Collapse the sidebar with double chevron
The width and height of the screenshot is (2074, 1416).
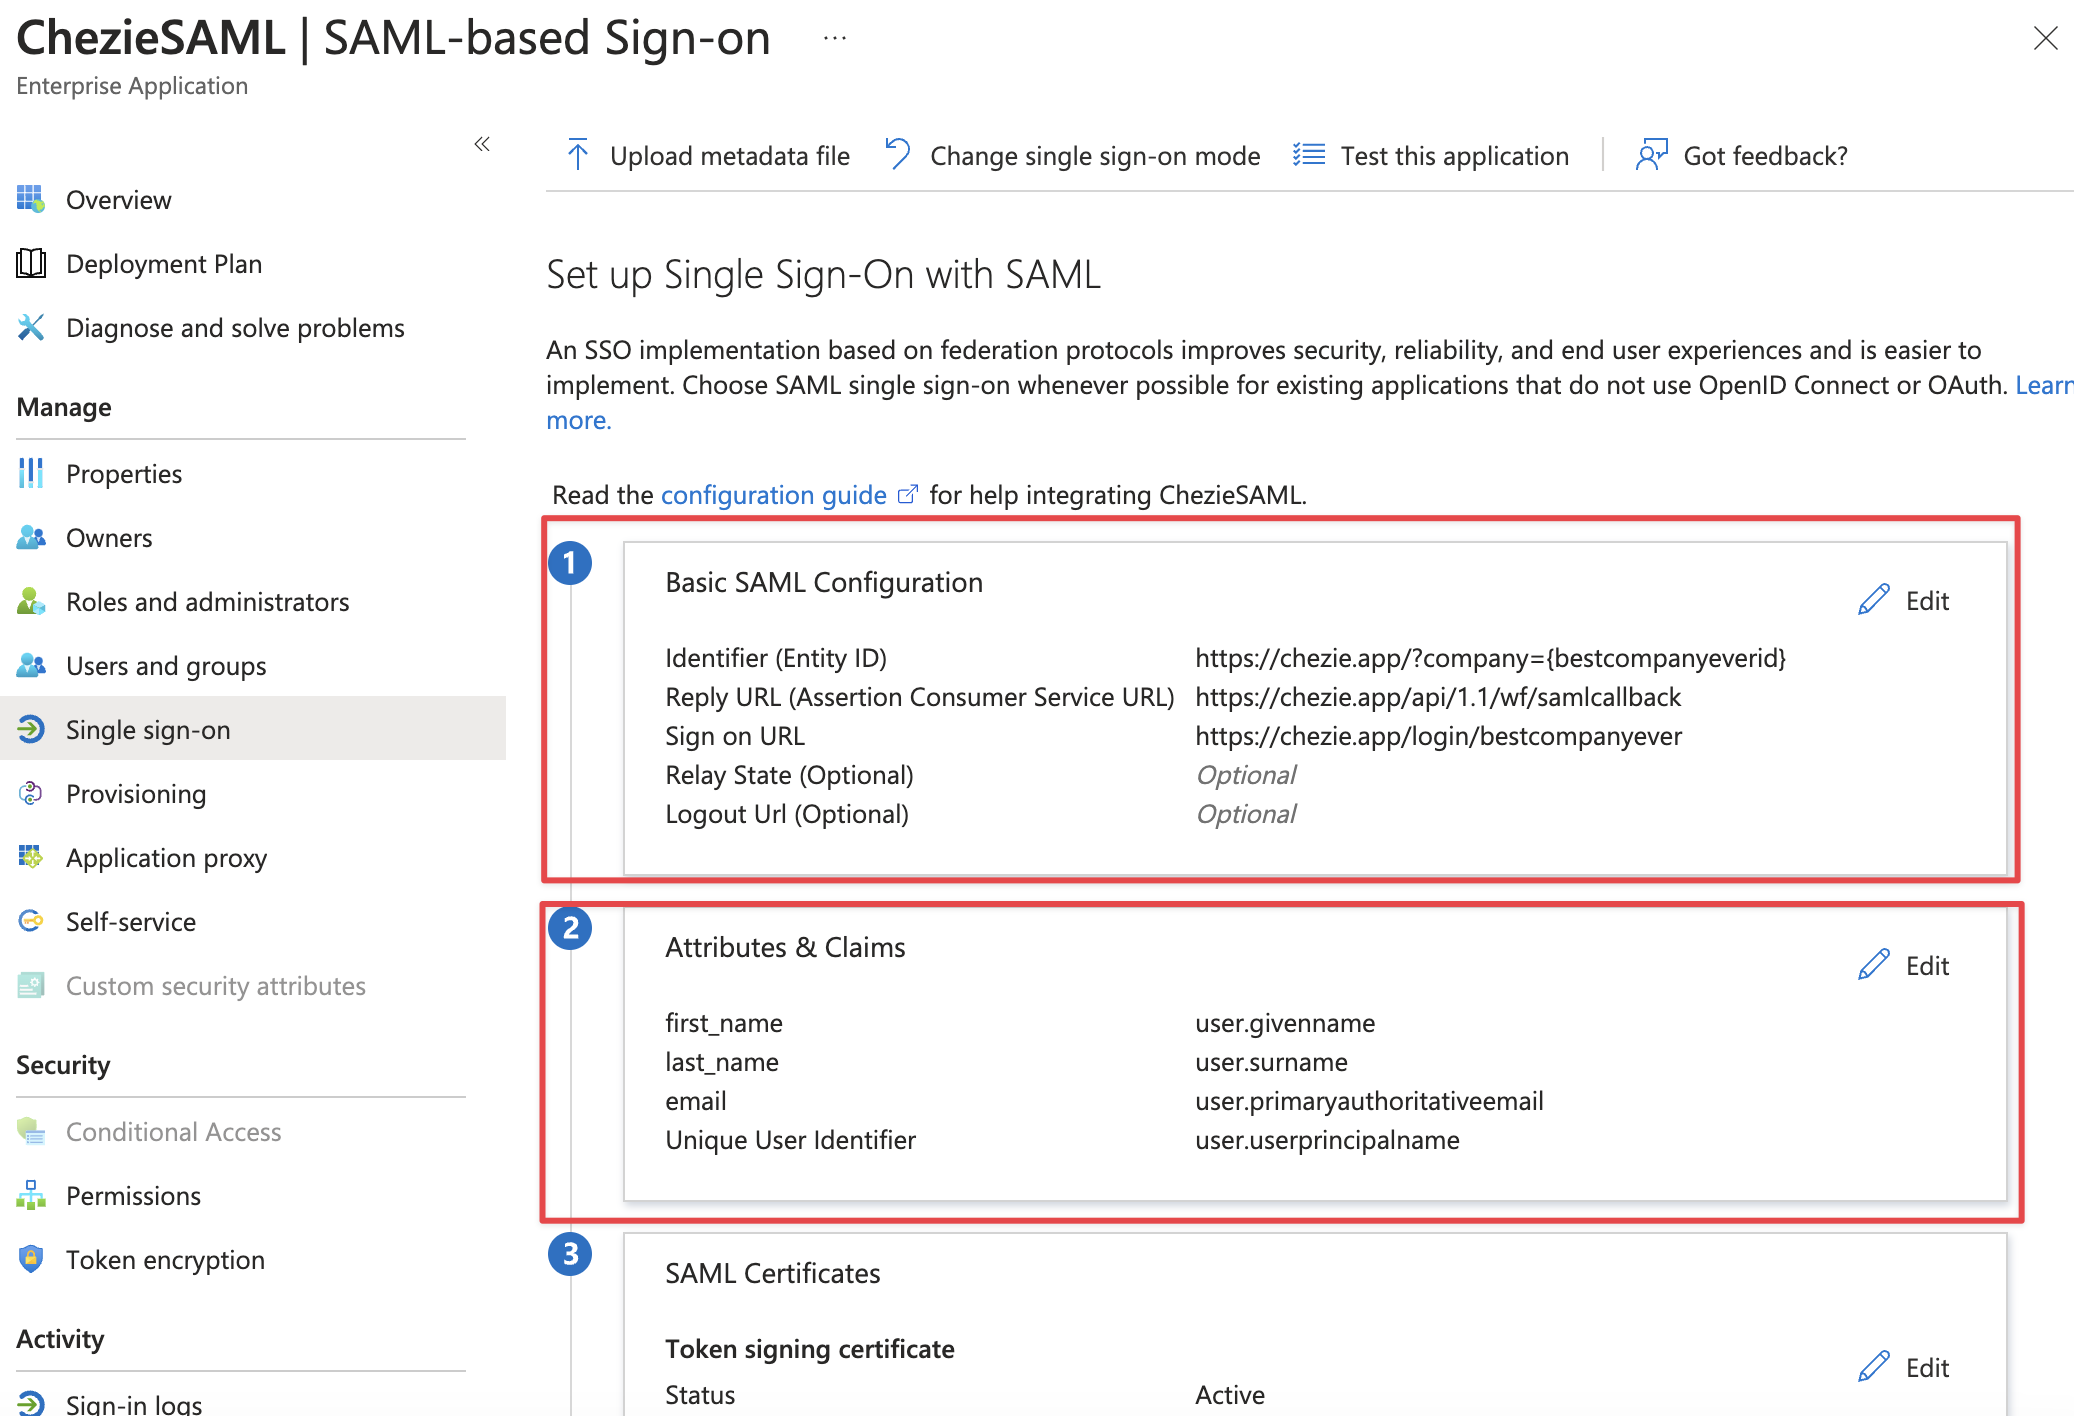[x=482, y=144]
